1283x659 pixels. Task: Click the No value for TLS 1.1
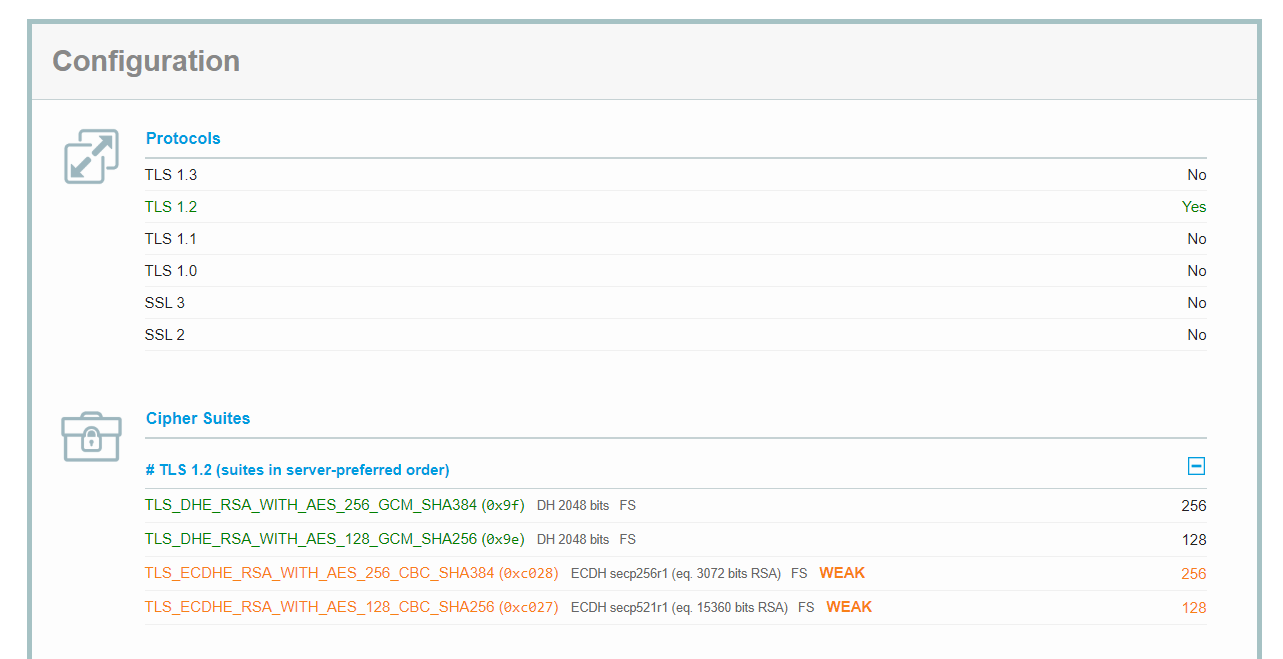(1197, 239)
